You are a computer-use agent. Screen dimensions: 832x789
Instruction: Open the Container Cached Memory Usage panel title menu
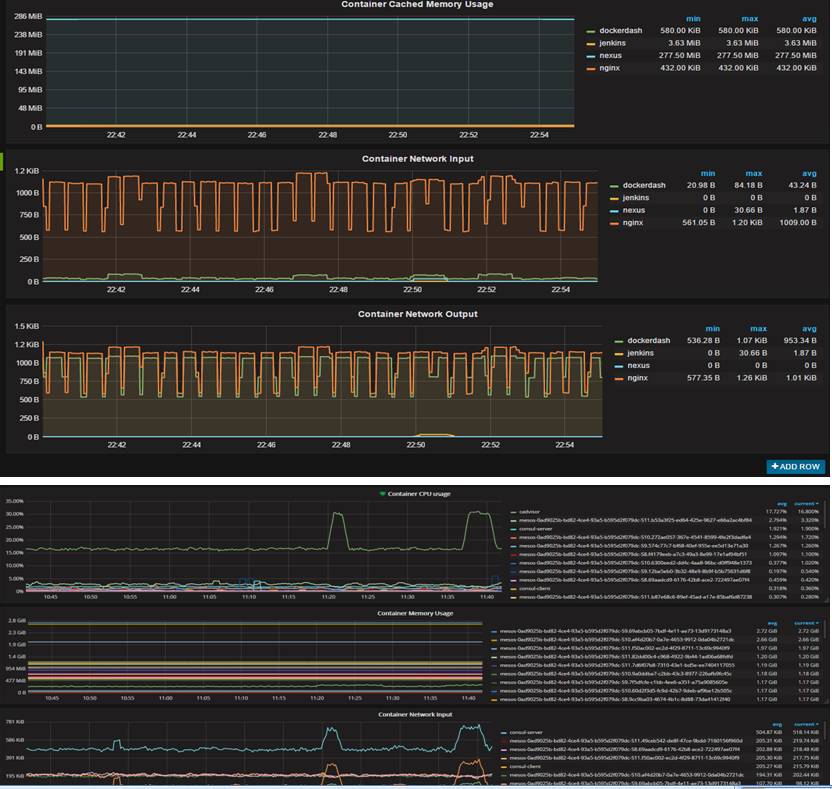417,4
